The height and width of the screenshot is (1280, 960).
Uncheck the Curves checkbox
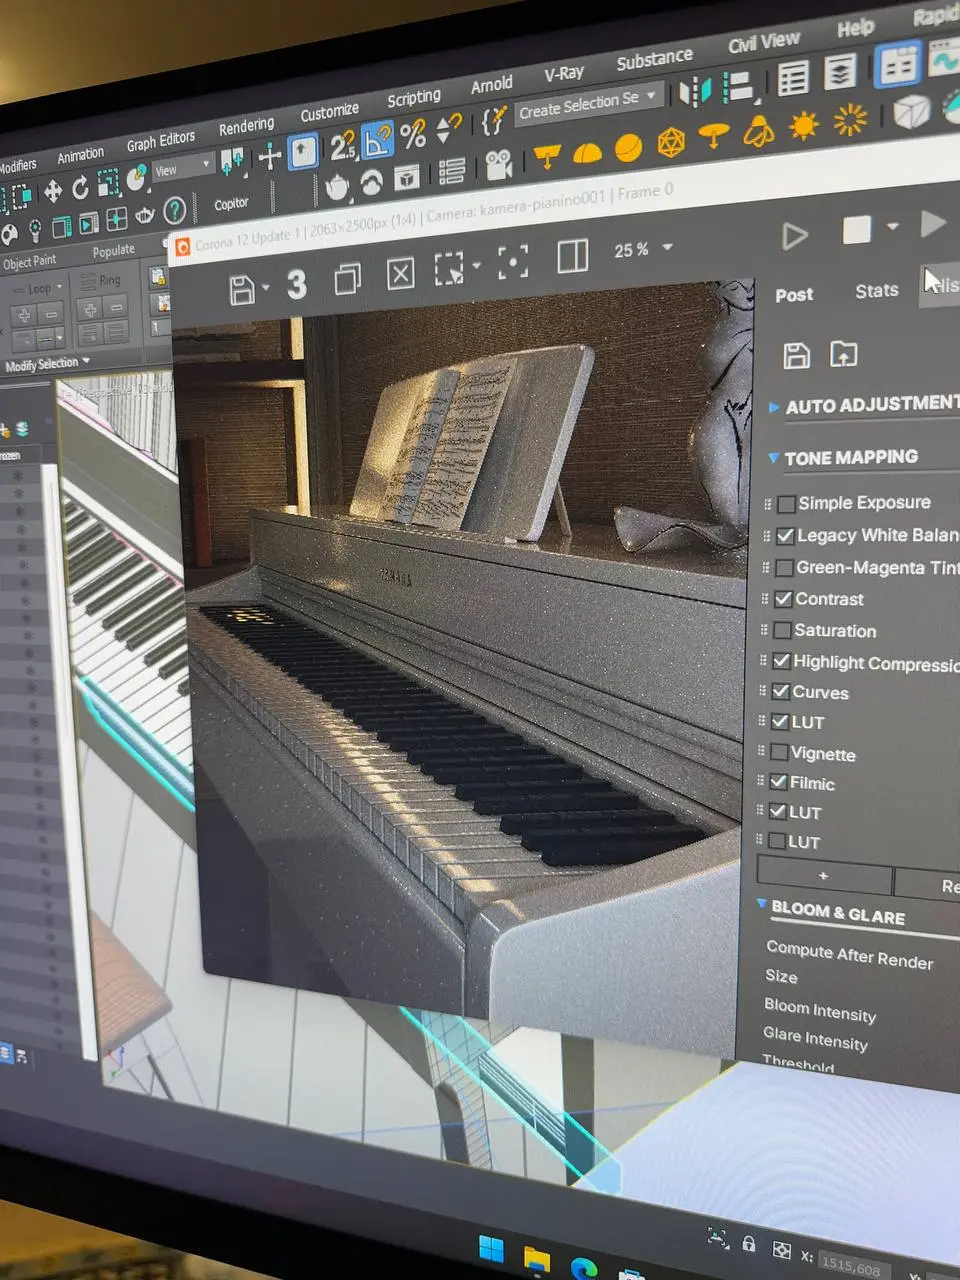click(x=781, y=691)
